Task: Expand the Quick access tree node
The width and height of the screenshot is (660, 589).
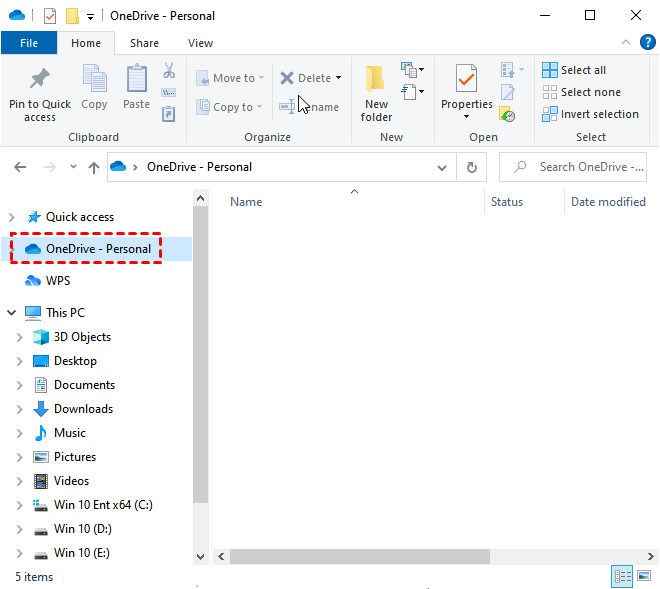Action: point(12,217)
